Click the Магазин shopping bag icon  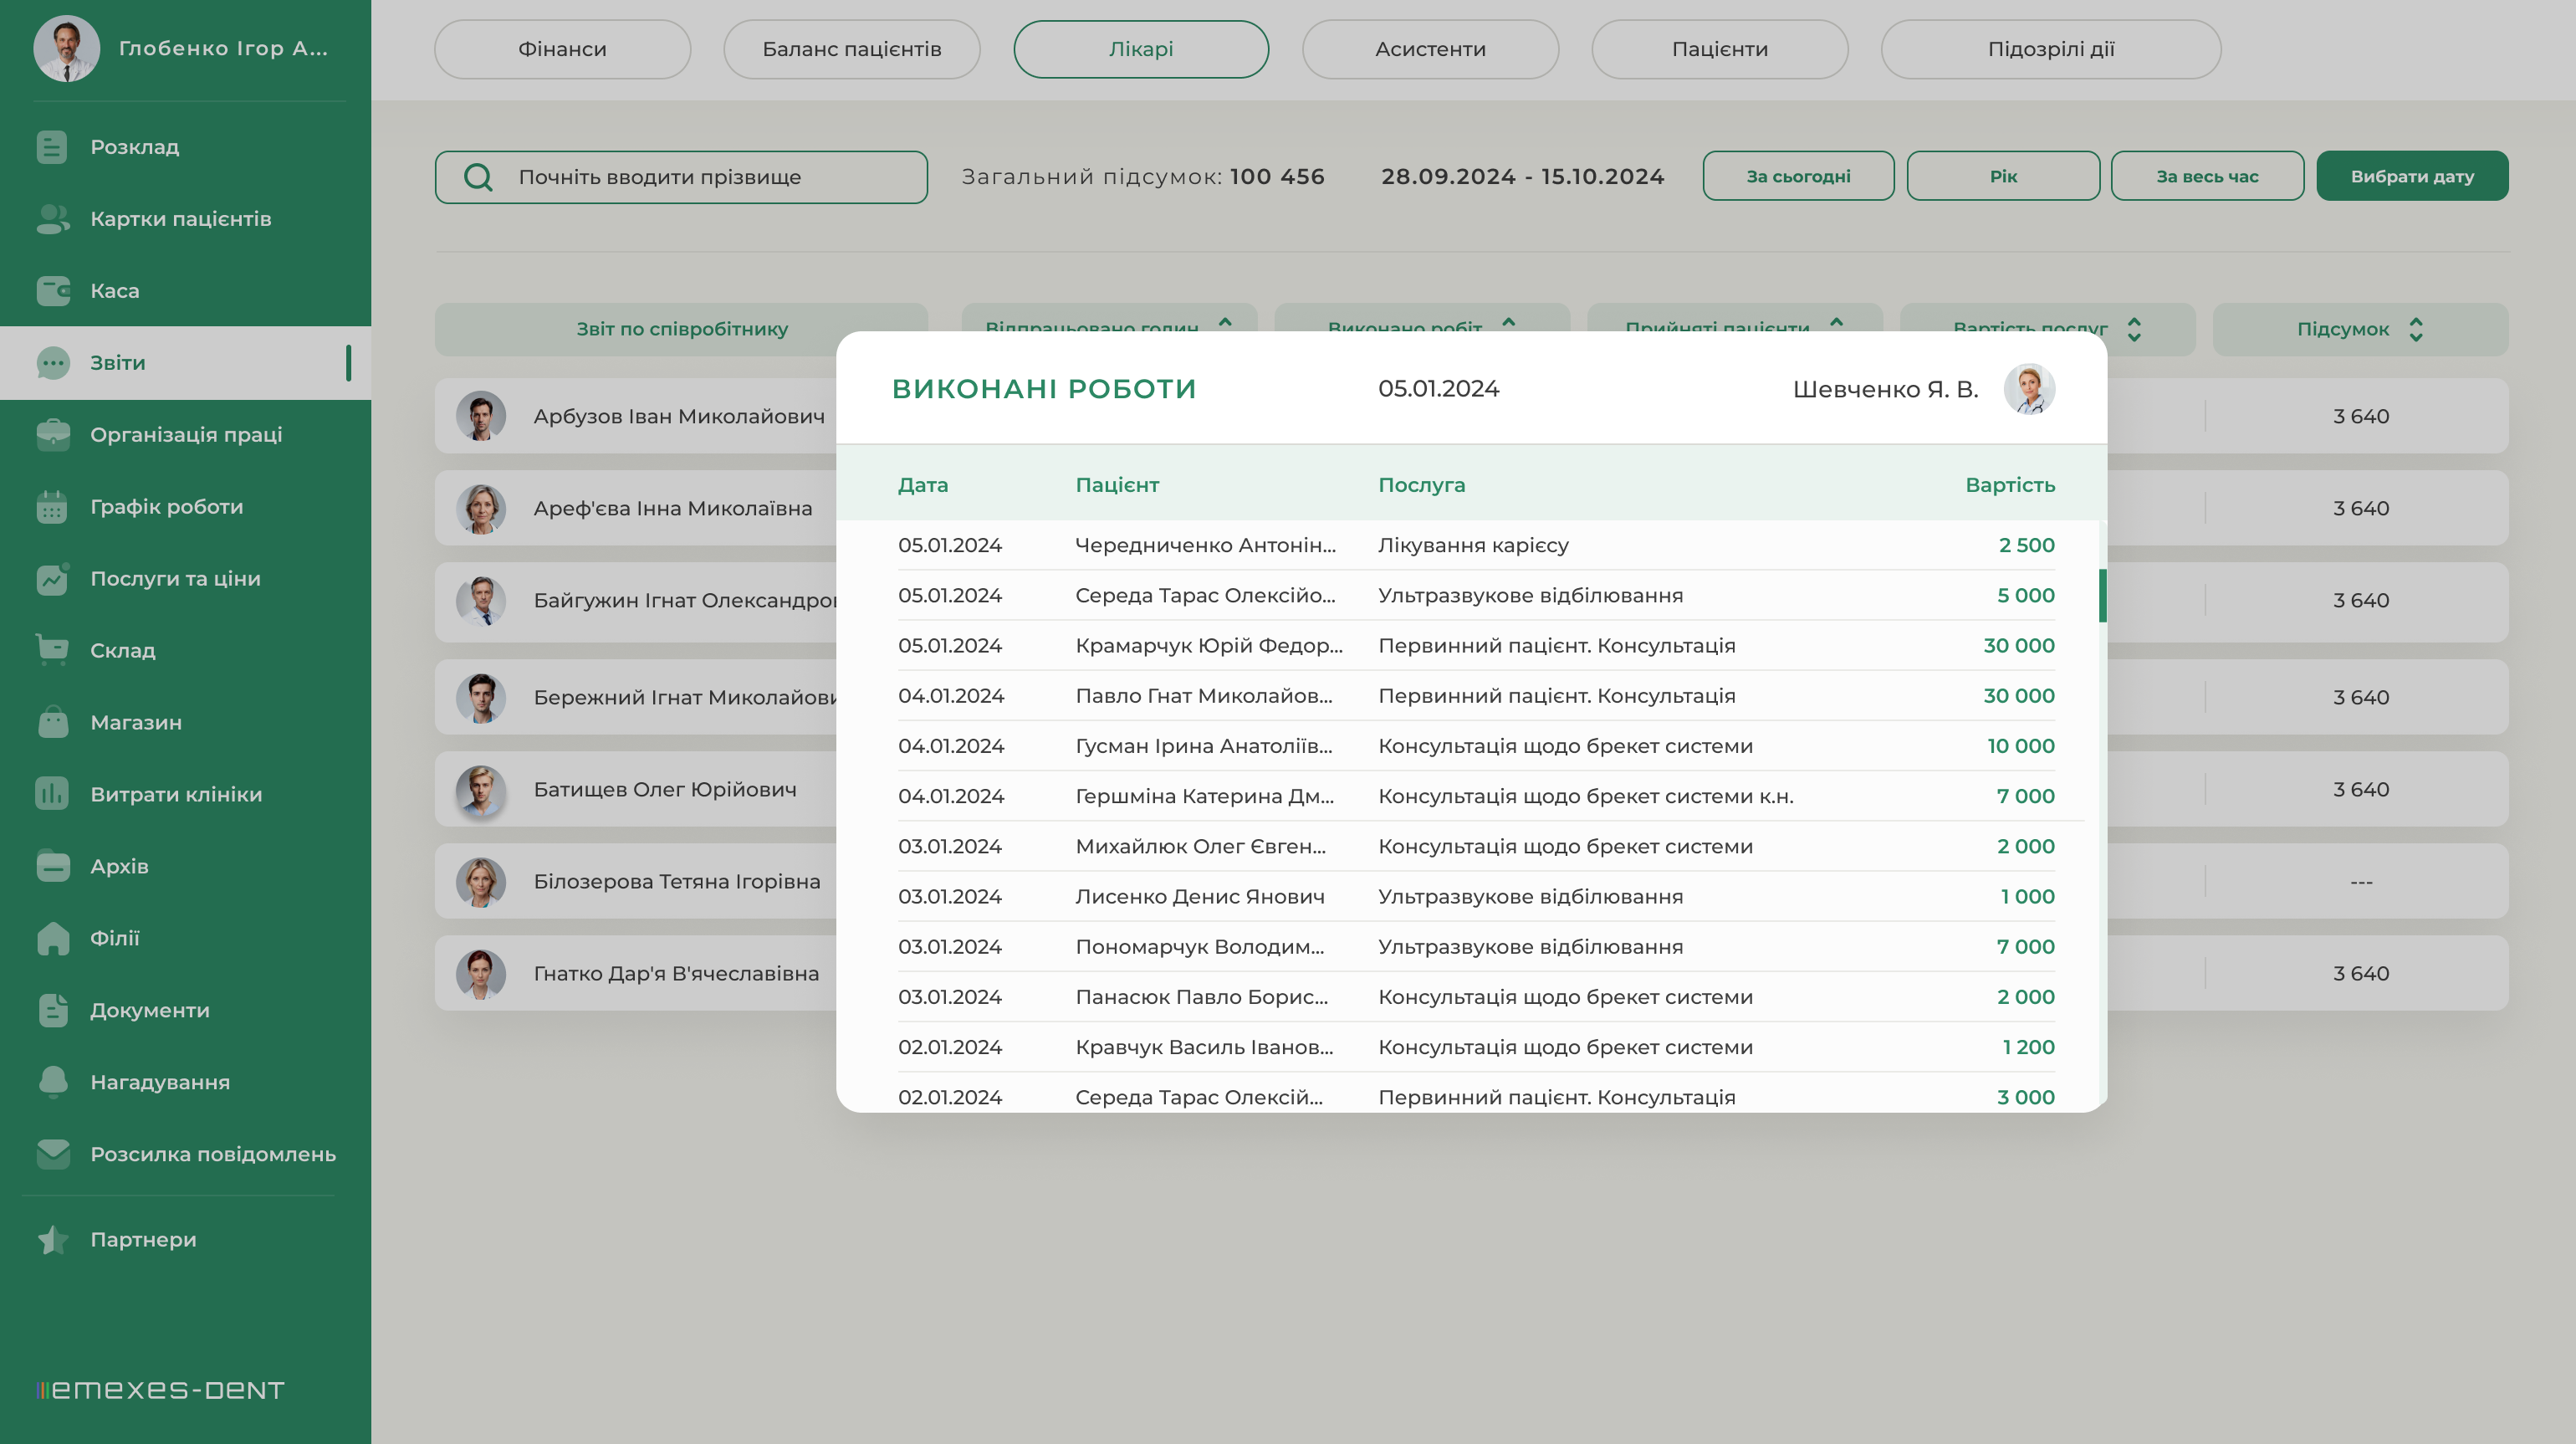tap(52, 722)
